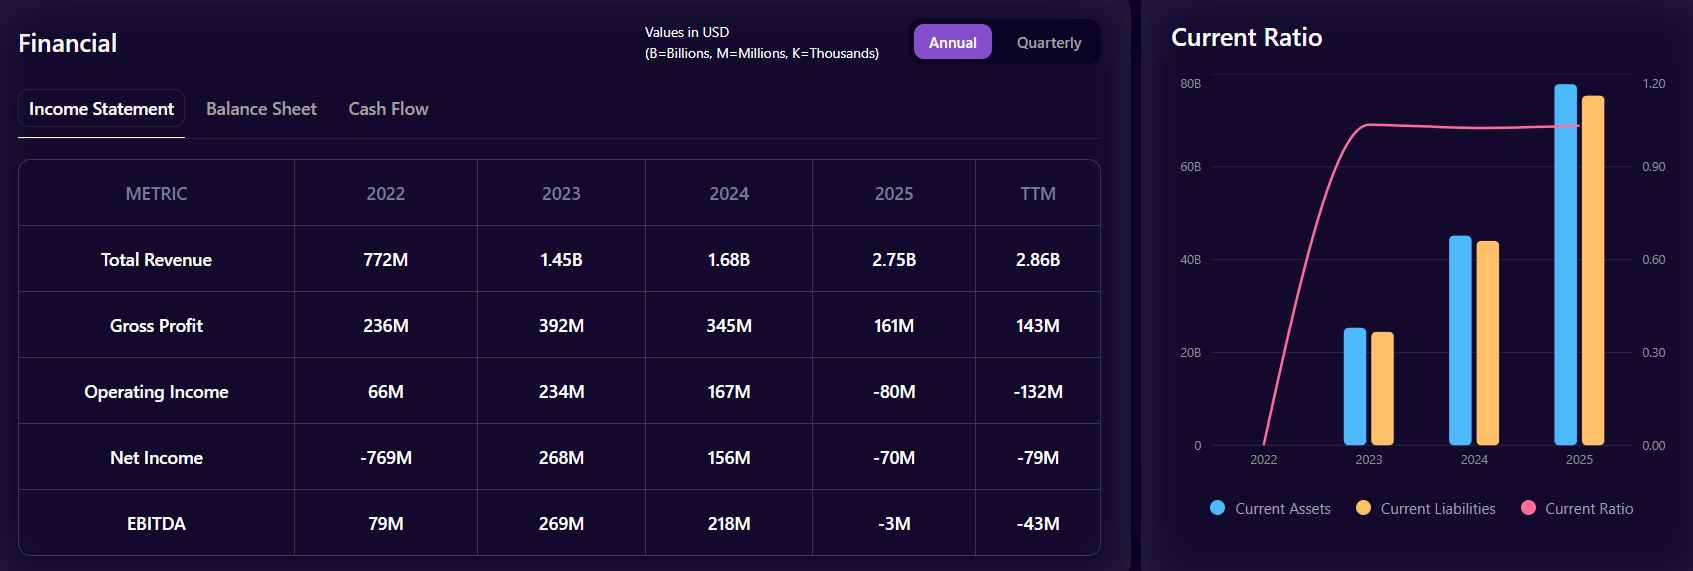Screen dimensions: 1693x571
Task: Select the 2025 orange Current Liabilities bar
Action: (x=1593, y=271)
